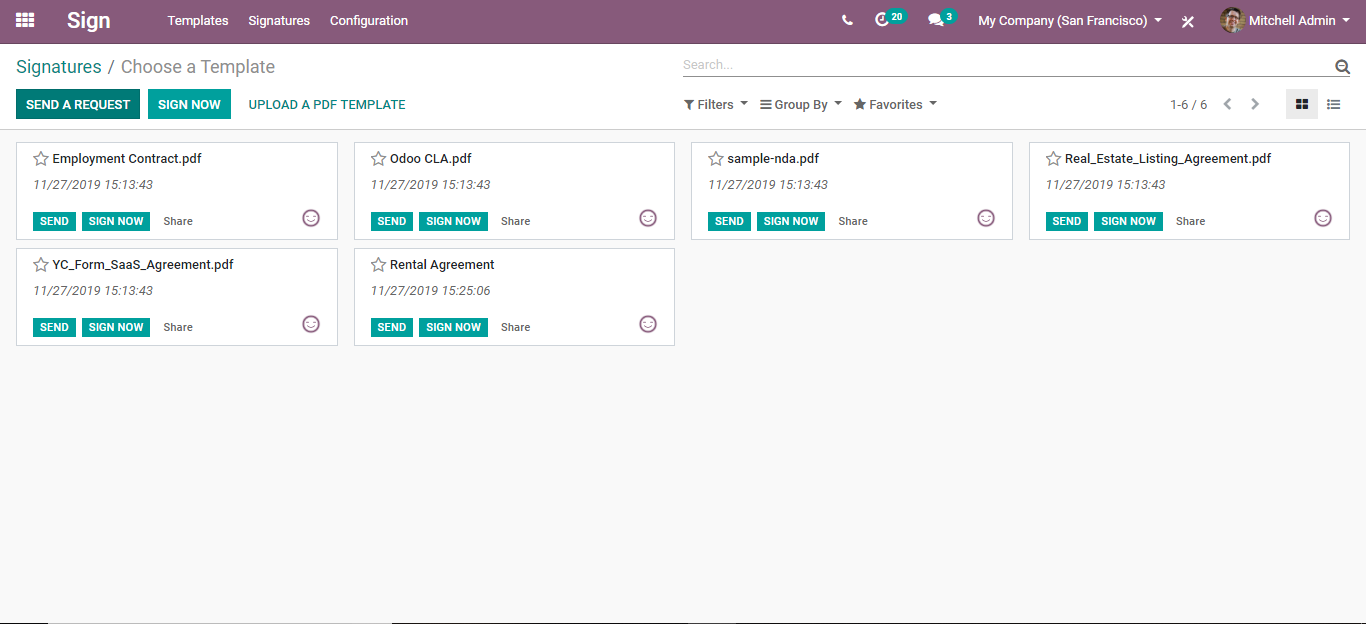Expand the Filters dropdown
The width and height of the screenshot is (1366, 624).
(x=715, y=104)
